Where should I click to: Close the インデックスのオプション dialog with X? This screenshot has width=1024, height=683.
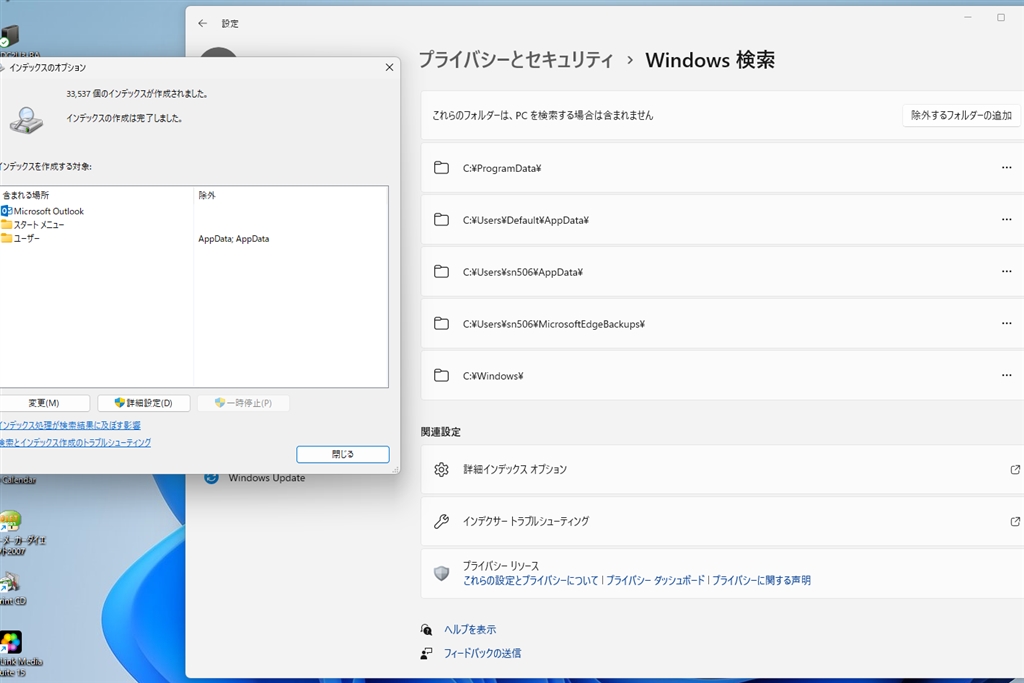389,67
